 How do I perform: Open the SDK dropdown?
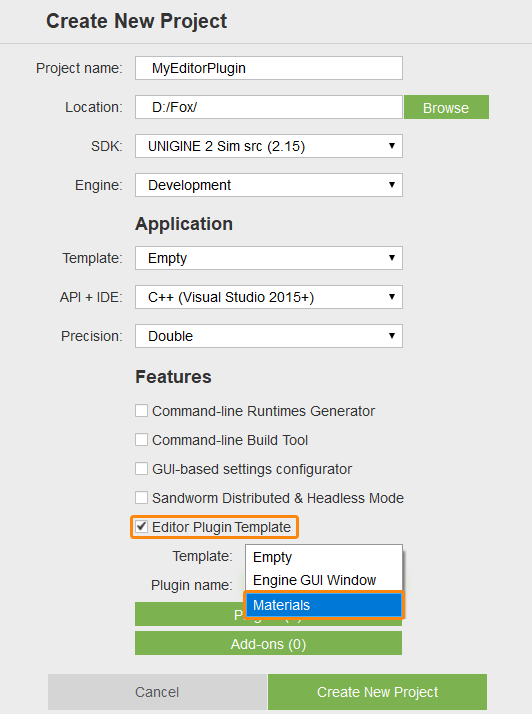click(x=269, y=146)
